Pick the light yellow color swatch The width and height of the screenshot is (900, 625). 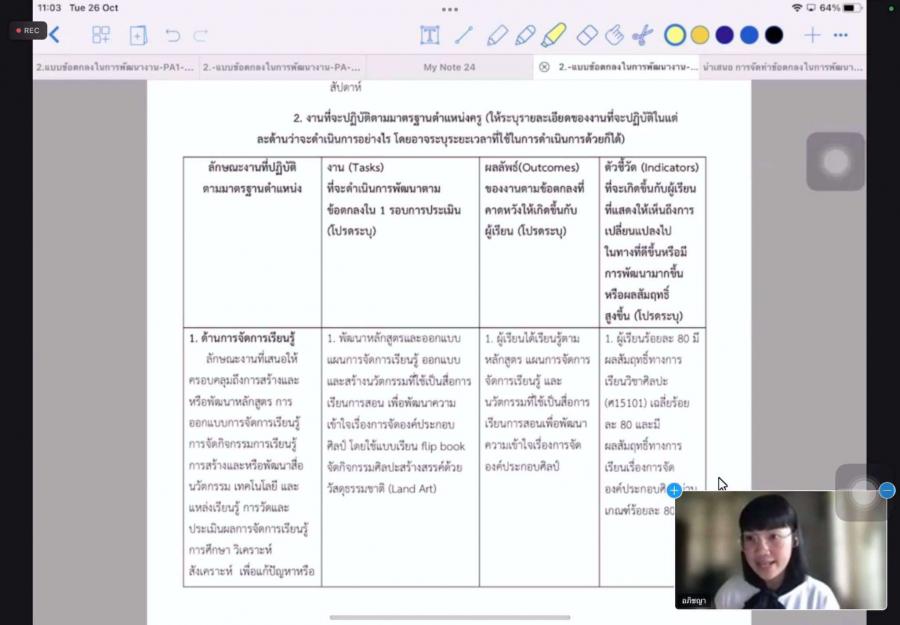point(675,35)
